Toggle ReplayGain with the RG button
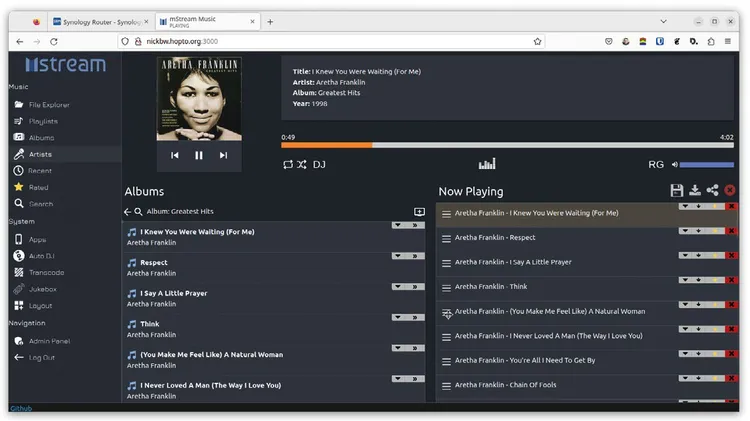The image size is (750, 421). click(656, 165)
